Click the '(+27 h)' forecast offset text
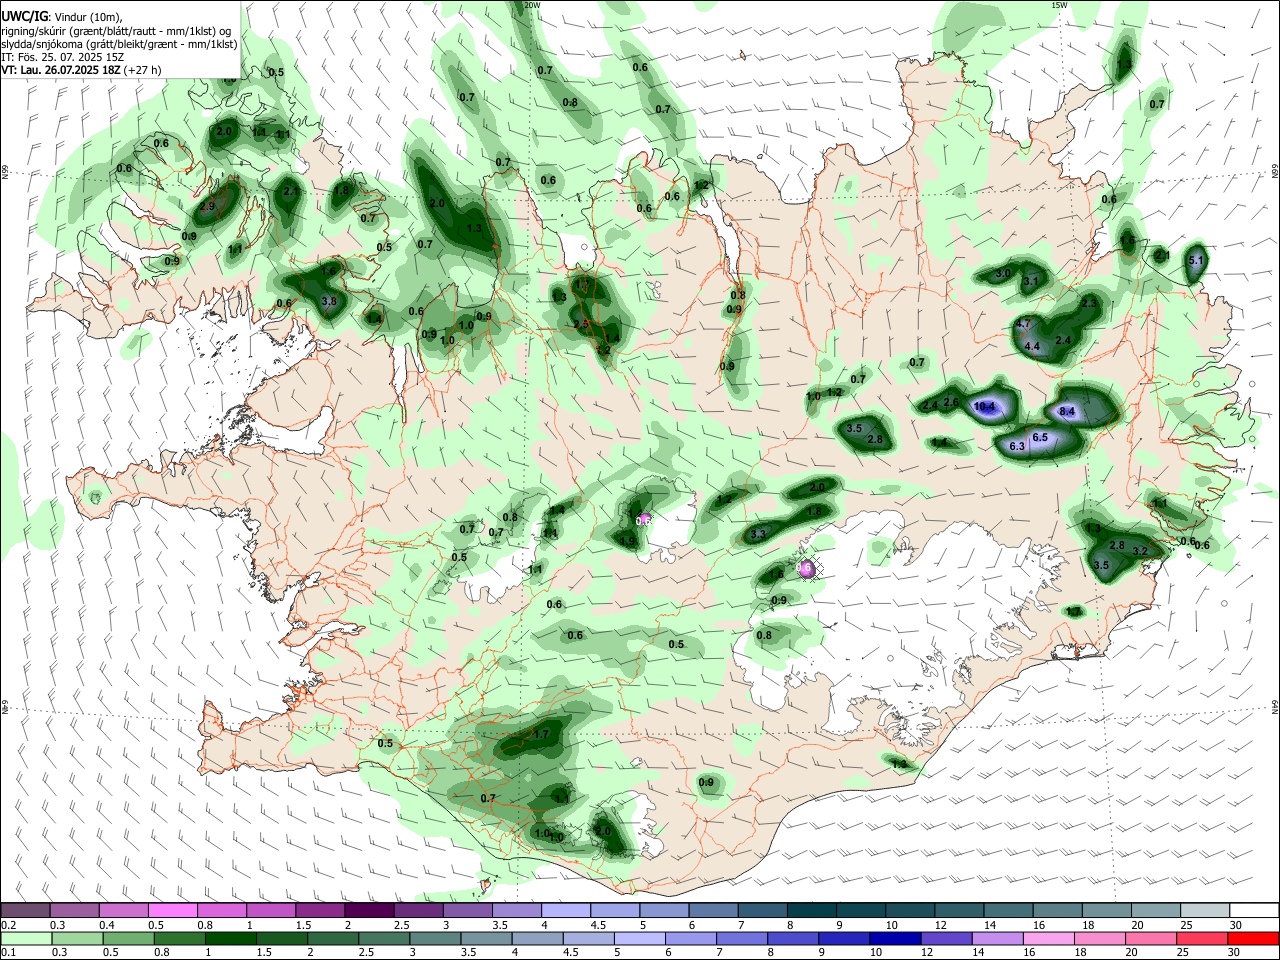 (143, 70)
